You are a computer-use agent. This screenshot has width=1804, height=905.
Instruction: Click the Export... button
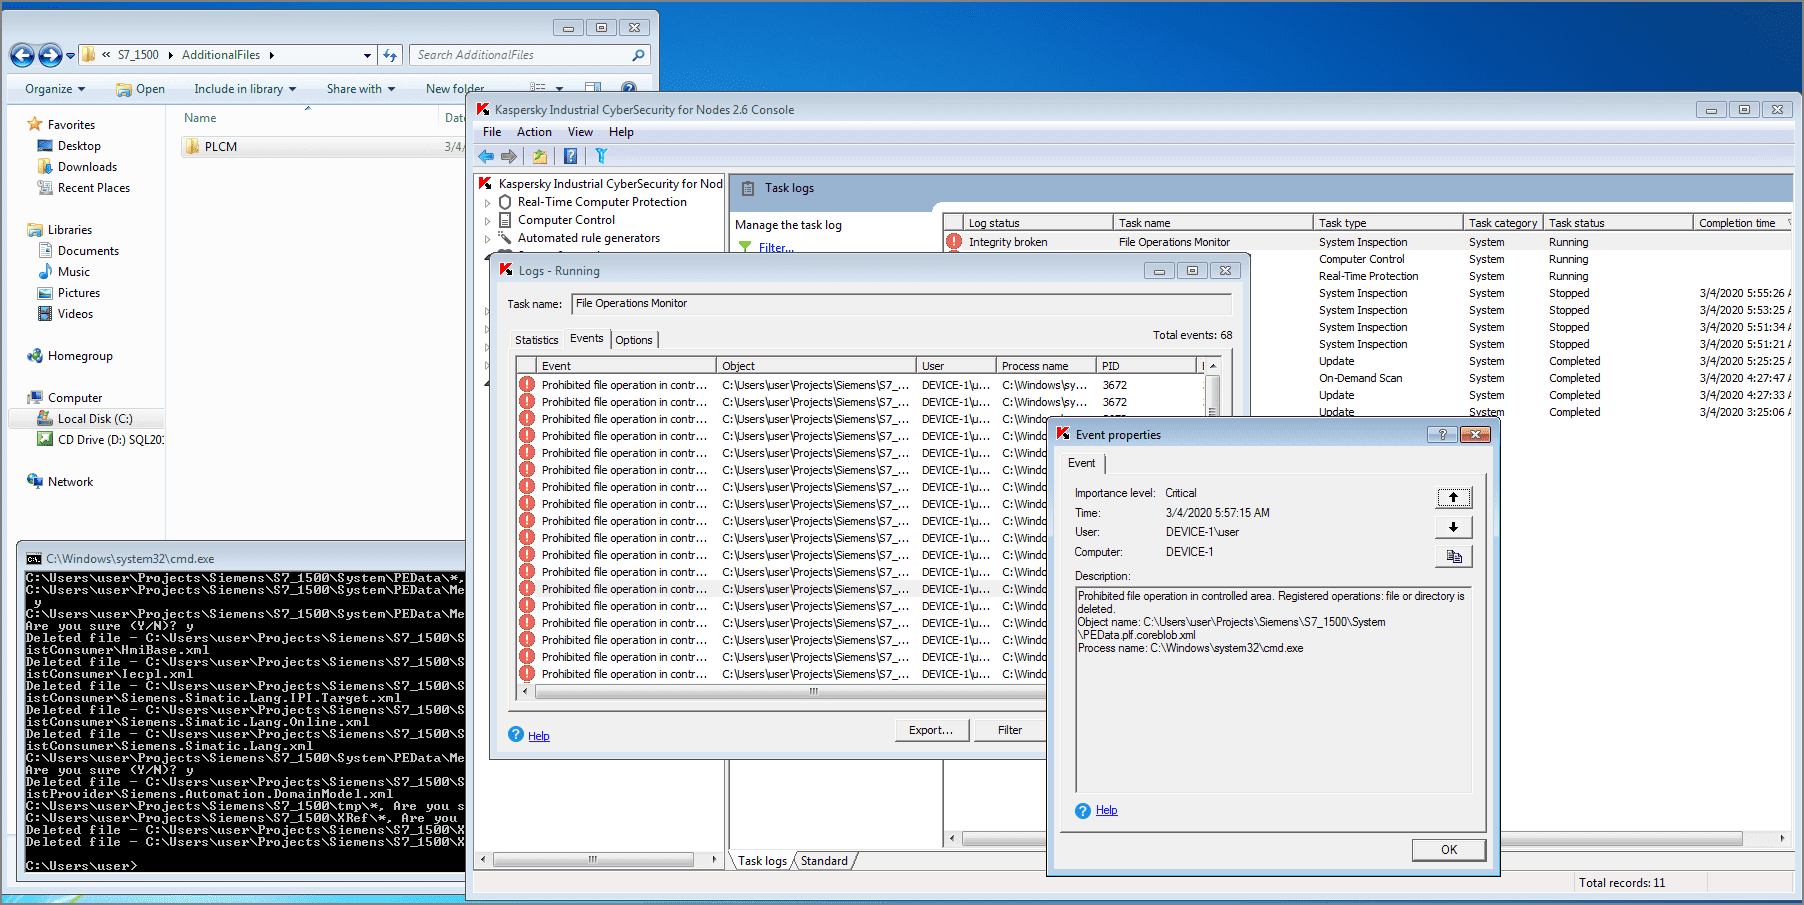[x=930, y=730]
